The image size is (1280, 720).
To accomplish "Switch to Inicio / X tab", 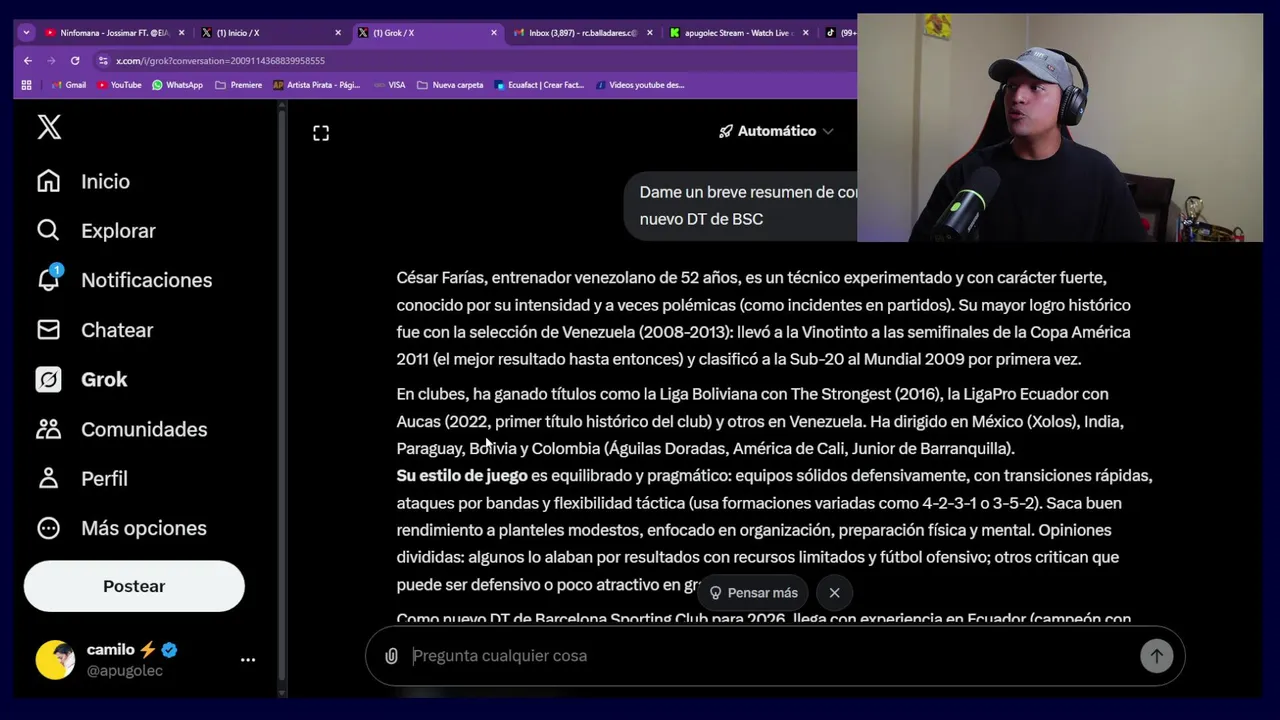I will [270, 33].
